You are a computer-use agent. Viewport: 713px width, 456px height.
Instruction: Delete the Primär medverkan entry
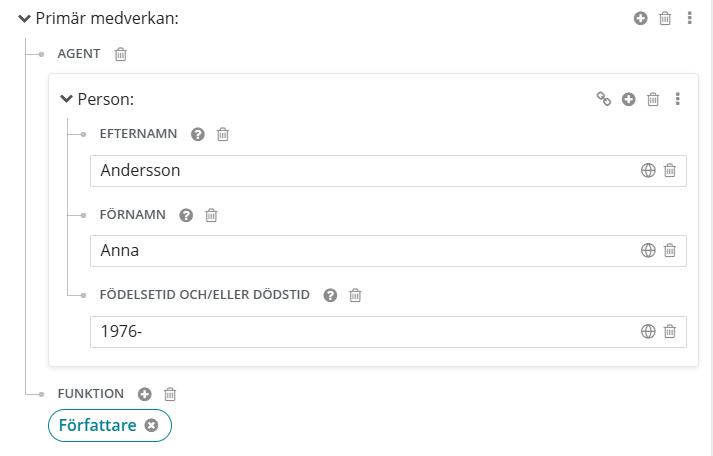point(665,18)
